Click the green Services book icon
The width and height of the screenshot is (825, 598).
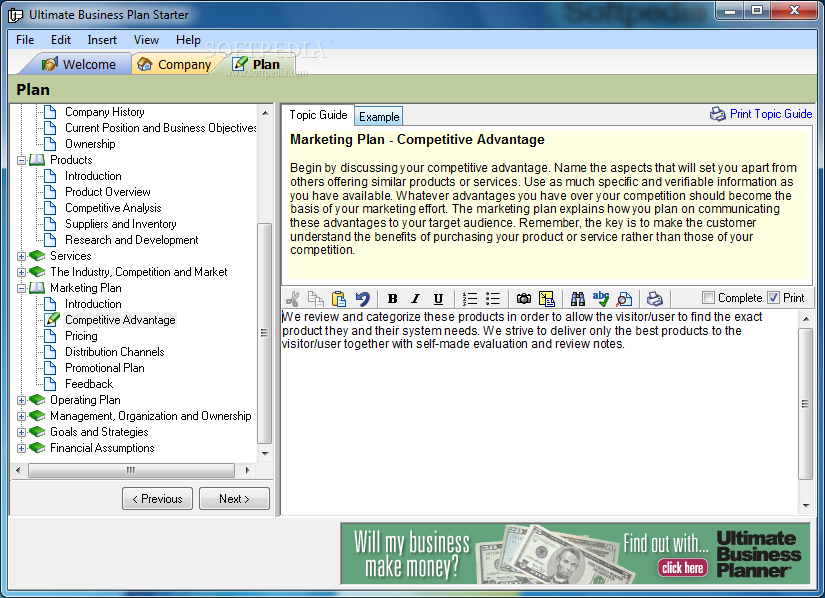click(x=37, y=256)
